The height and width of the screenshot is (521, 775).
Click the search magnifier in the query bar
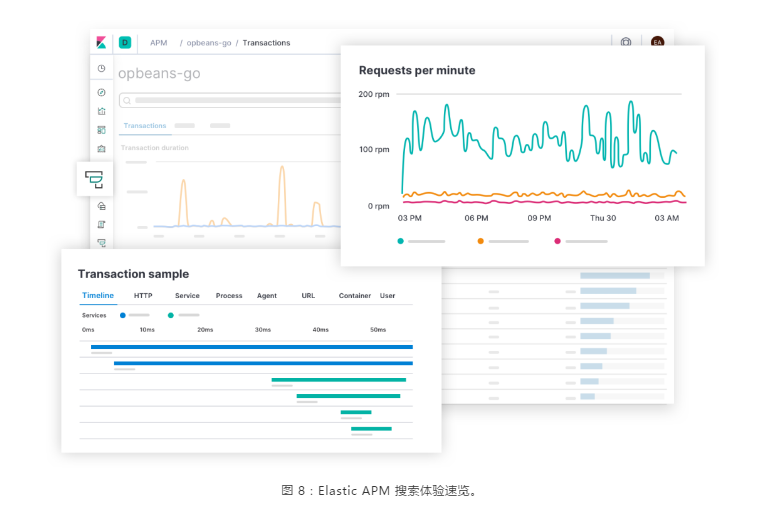point(127,100)
